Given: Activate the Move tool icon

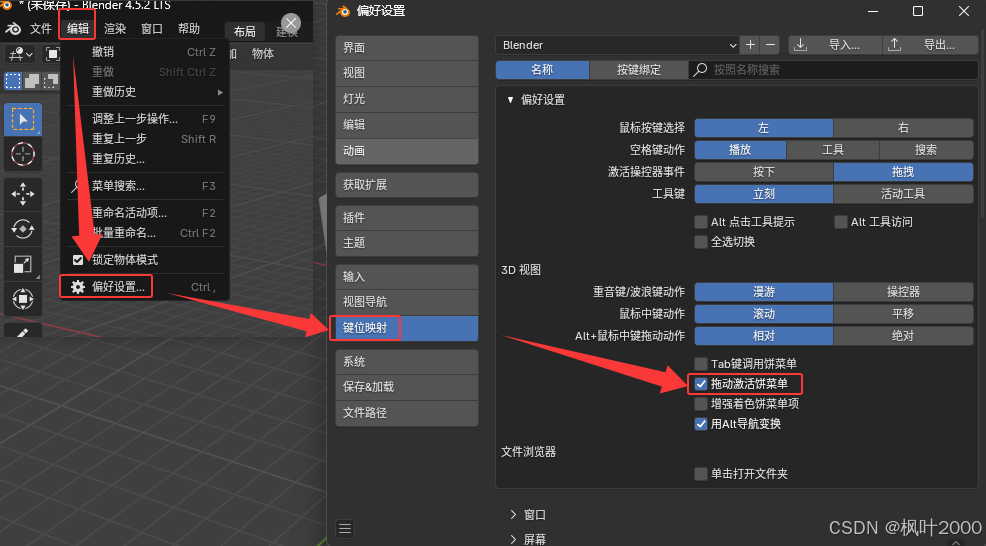Looking at the screenshot, I should click(x=23, y=194).
